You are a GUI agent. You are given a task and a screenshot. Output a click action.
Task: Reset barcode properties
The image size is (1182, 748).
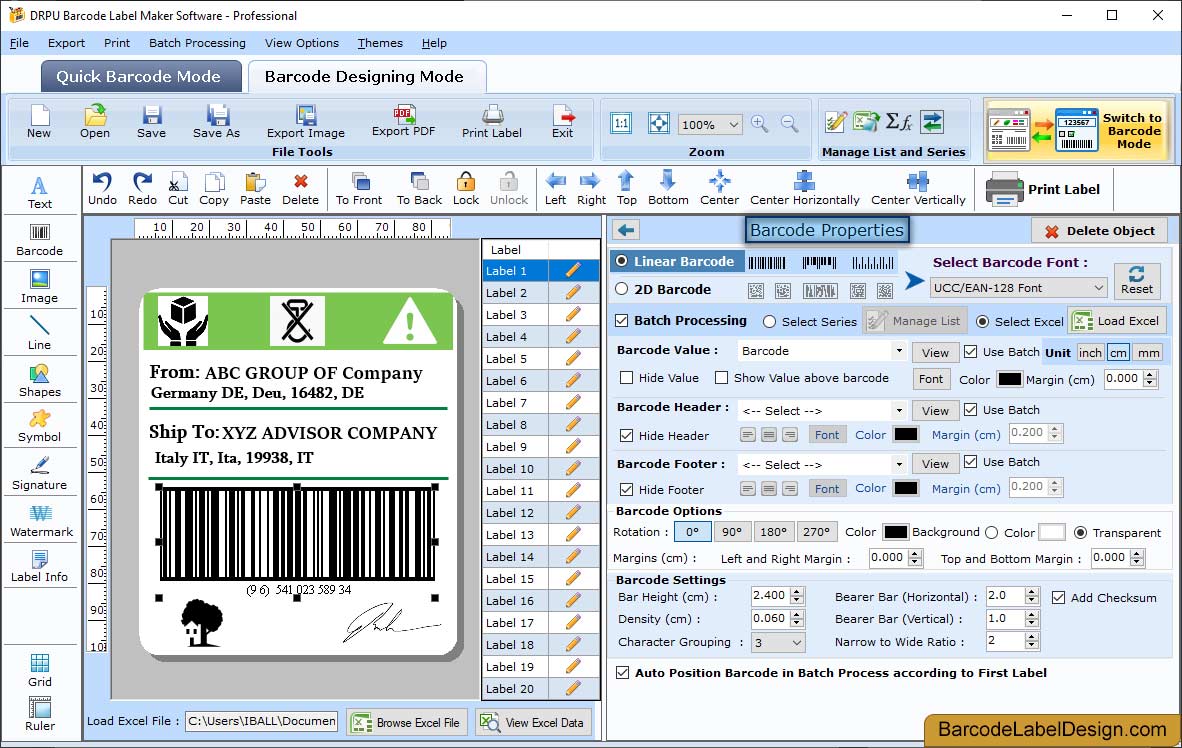coord(1137,280)
